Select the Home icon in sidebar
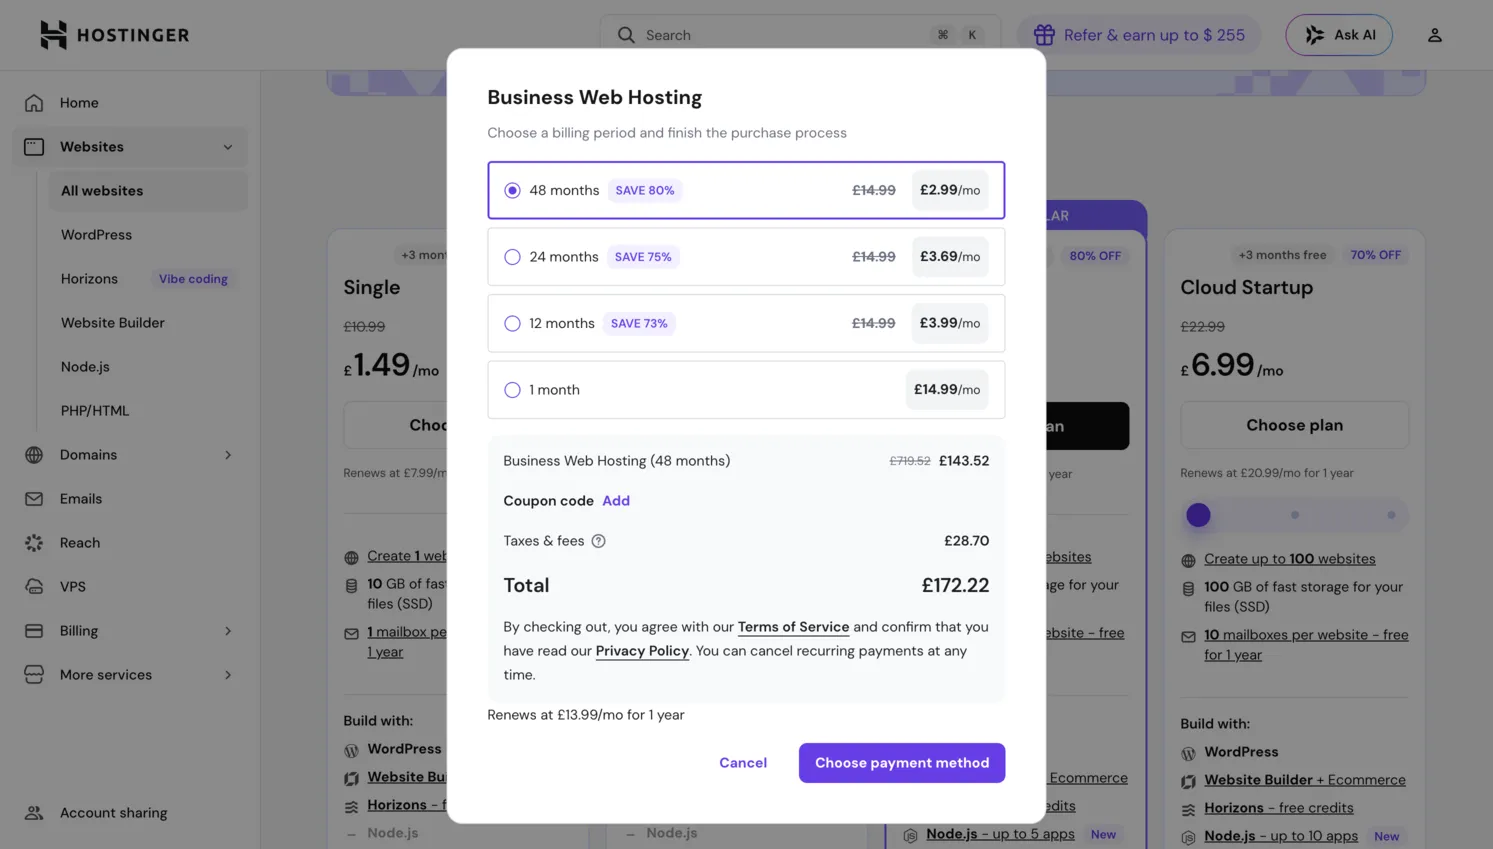The width and height of the screenshot is (1493, 849). (x=35, y=102)
